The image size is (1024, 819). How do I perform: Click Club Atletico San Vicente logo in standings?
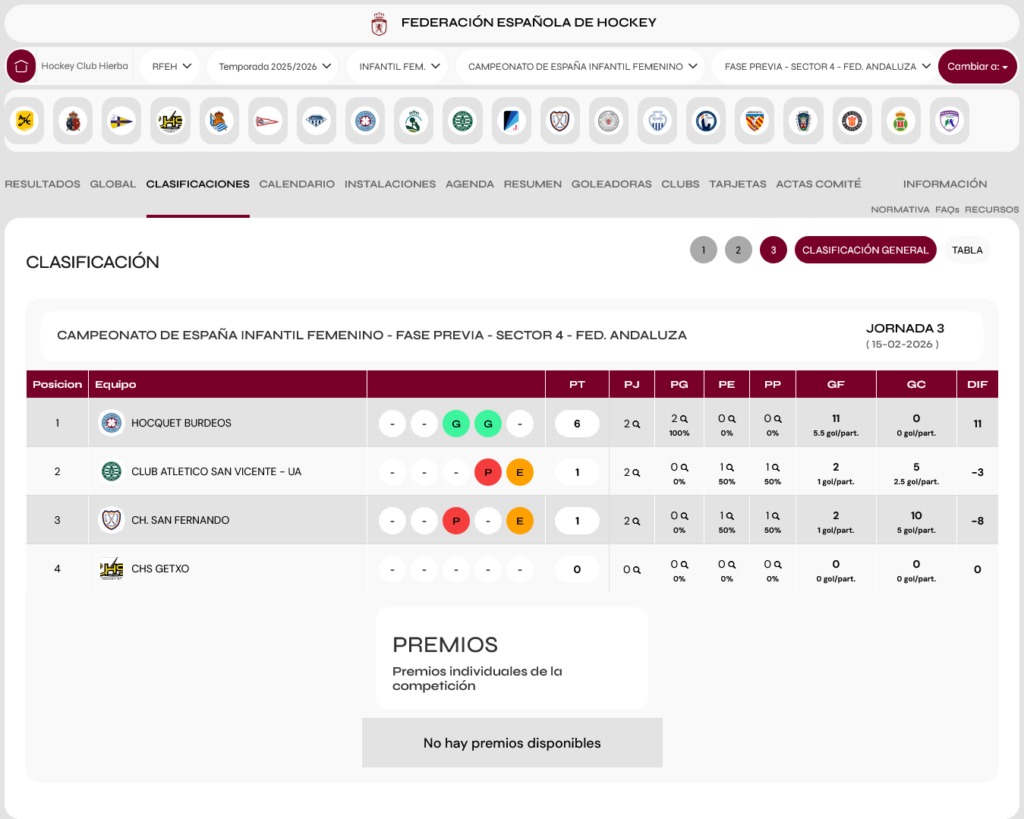point(111,471)
